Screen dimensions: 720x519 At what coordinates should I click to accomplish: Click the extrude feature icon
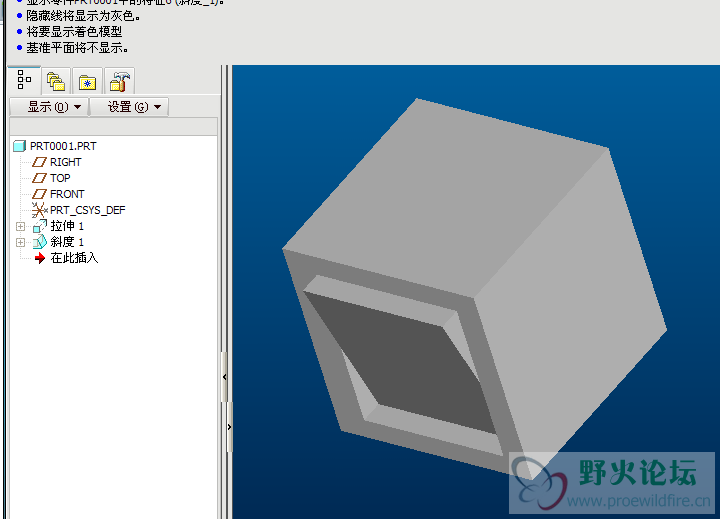40,226
